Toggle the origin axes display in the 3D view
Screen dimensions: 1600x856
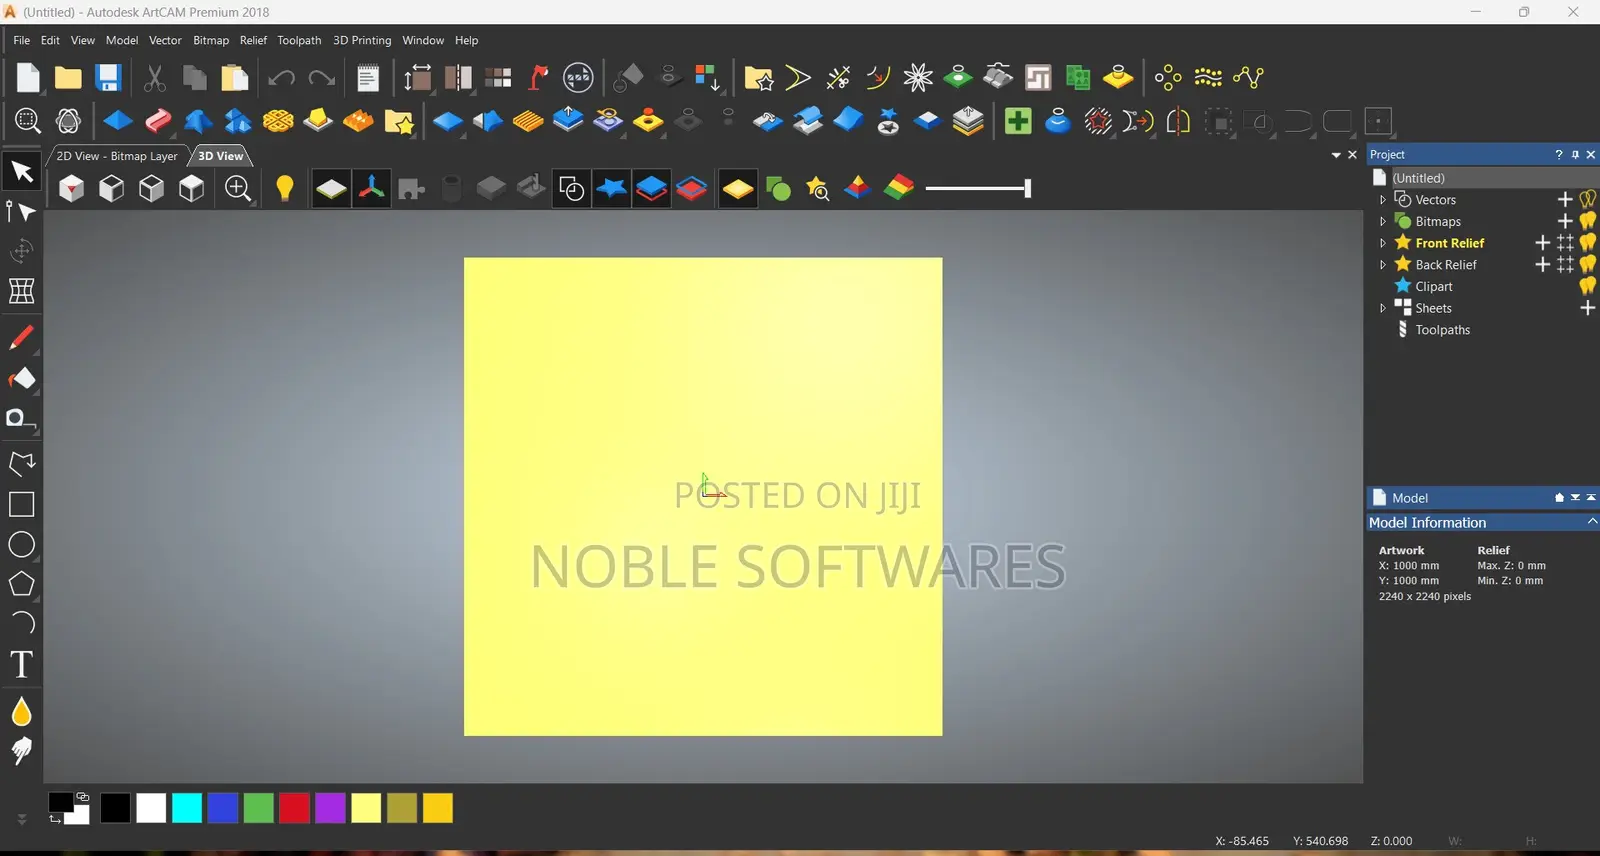pyautogui.click(x=371, y=188)
